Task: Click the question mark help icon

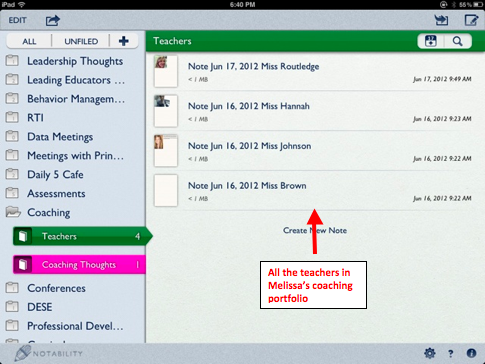Action: click(450, 354)
